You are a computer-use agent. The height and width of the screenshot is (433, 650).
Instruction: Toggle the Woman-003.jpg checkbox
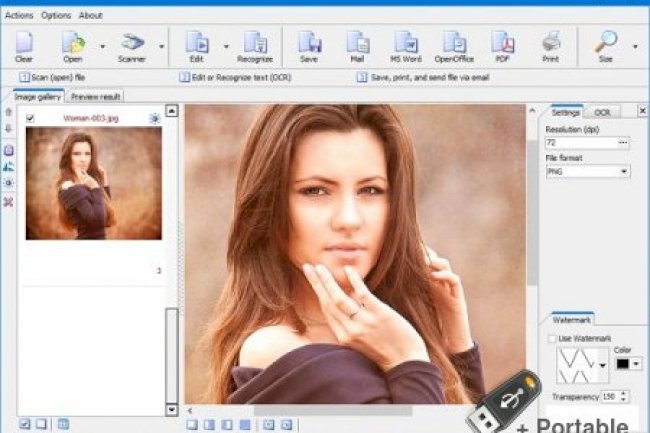[31, 118]
